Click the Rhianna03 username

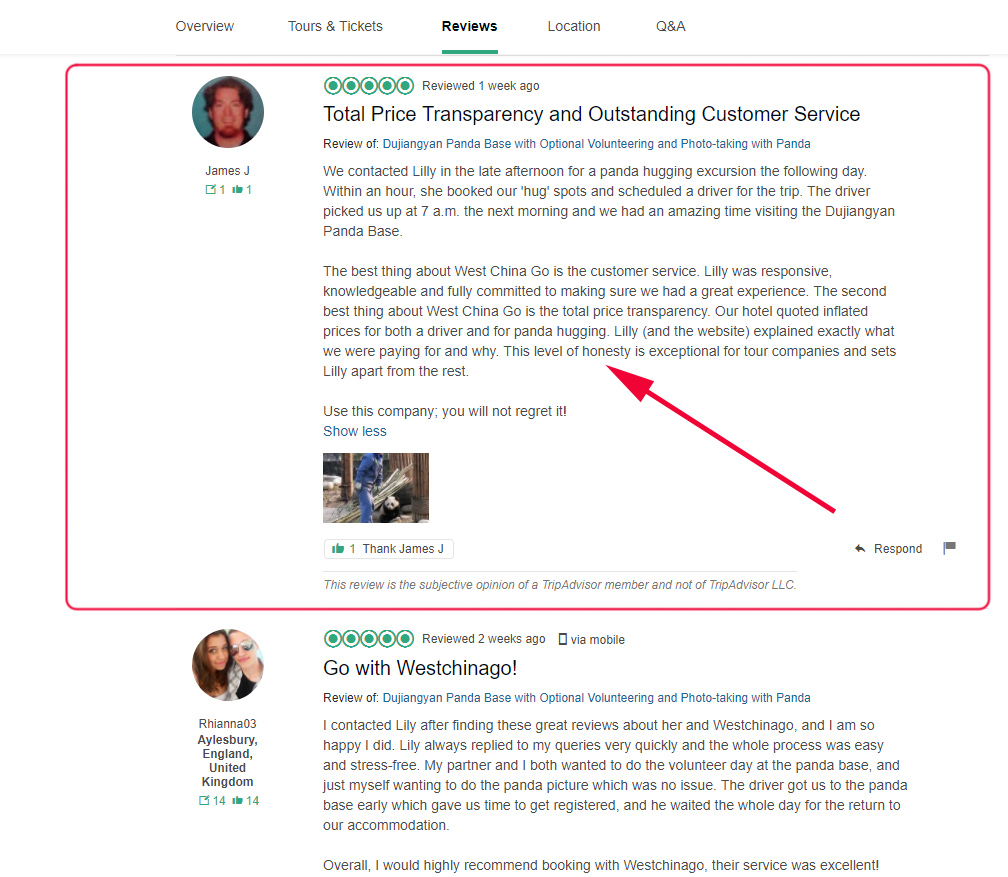pos(228,724)
